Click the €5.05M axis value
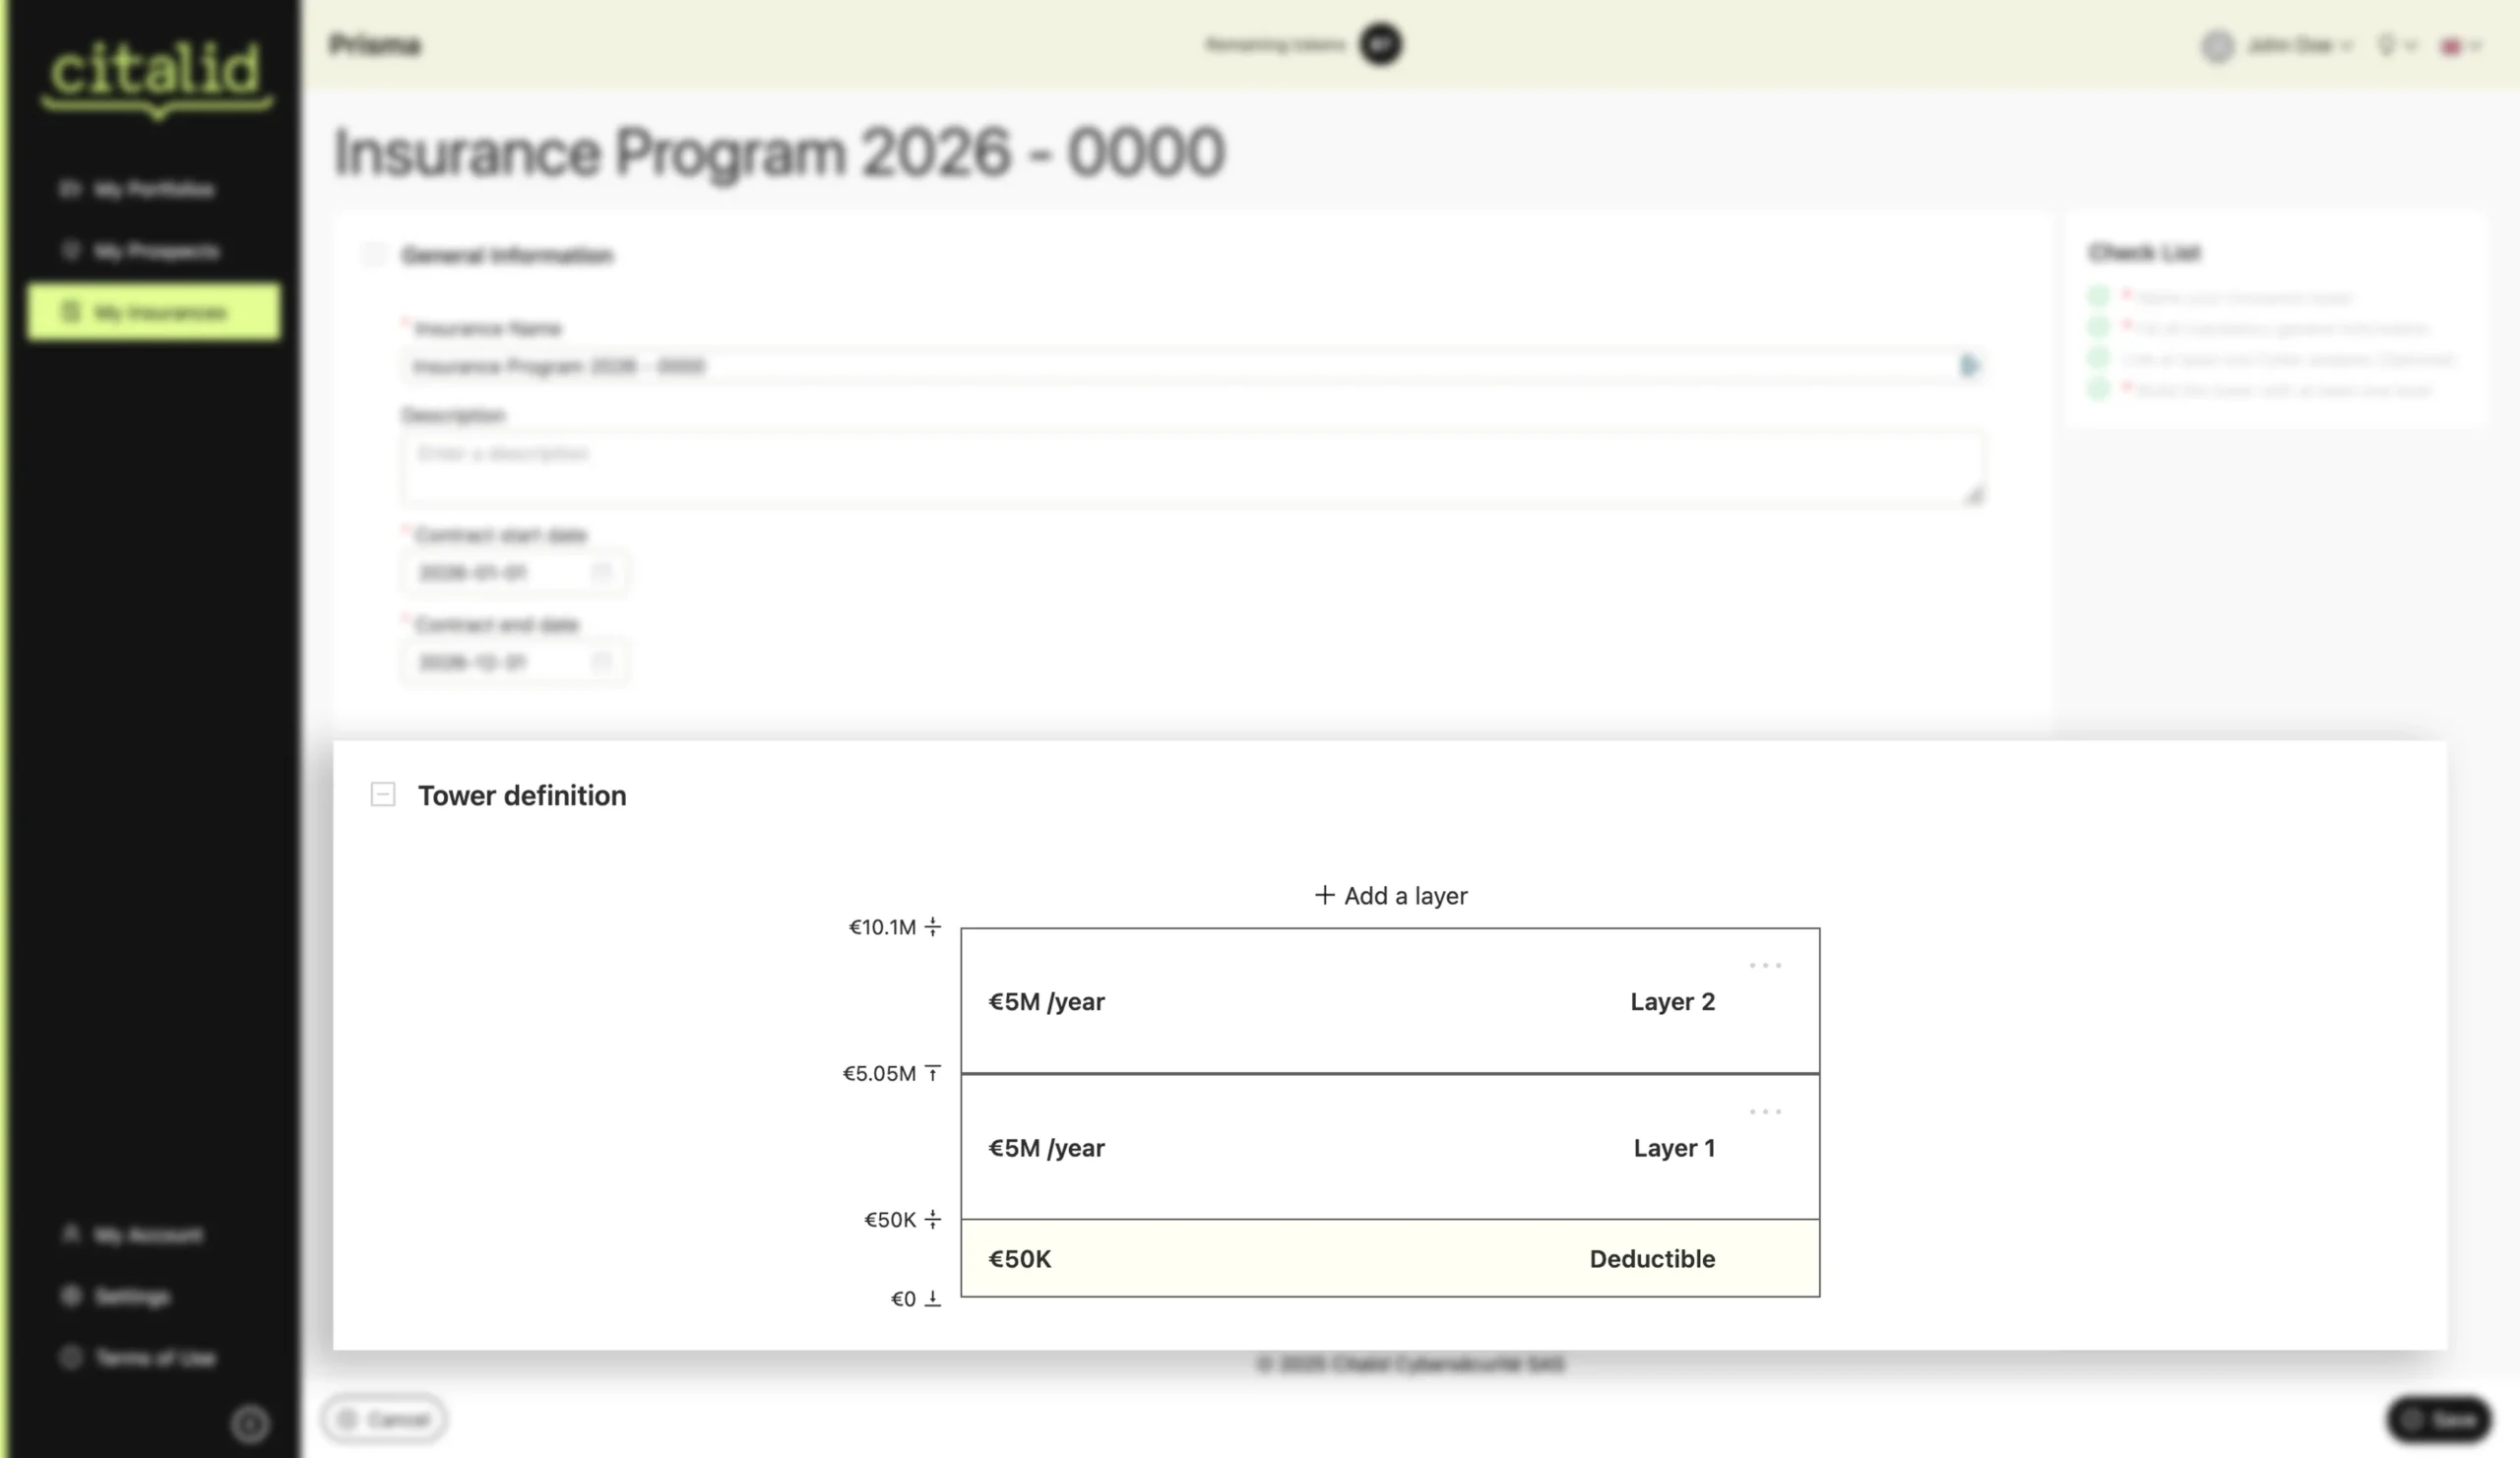Viewport: 2520px width, 1458px height. (879, 1073)
